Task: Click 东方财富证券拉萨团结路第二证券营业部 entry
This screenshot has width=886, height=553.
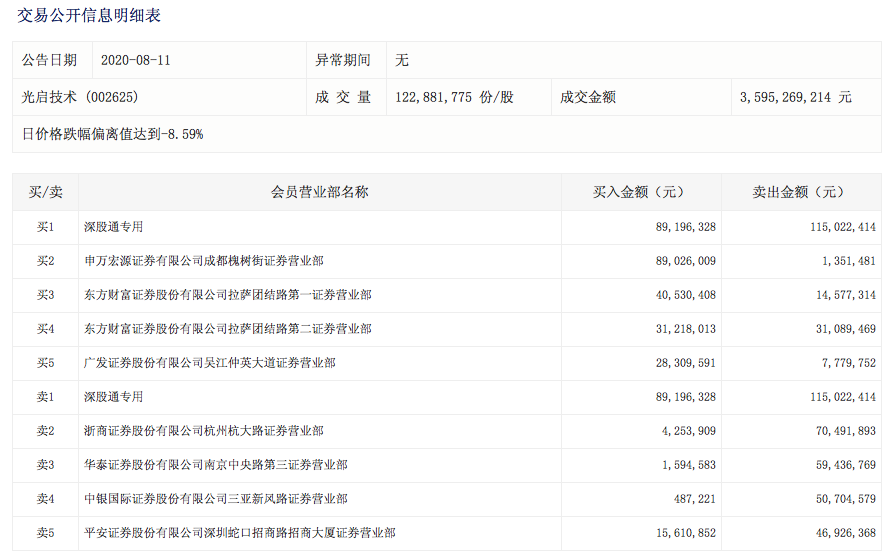Action: click(228, 329)
